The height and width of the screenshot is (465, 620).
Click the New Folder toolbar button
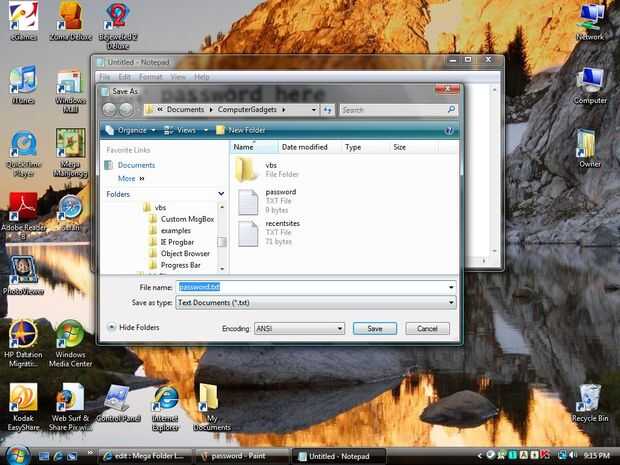click(241, 130)
